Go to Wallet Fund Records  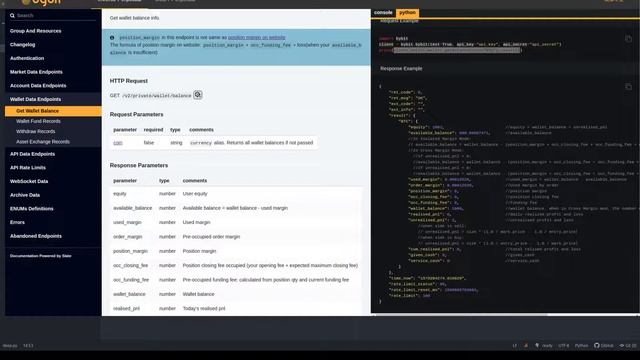38,121
